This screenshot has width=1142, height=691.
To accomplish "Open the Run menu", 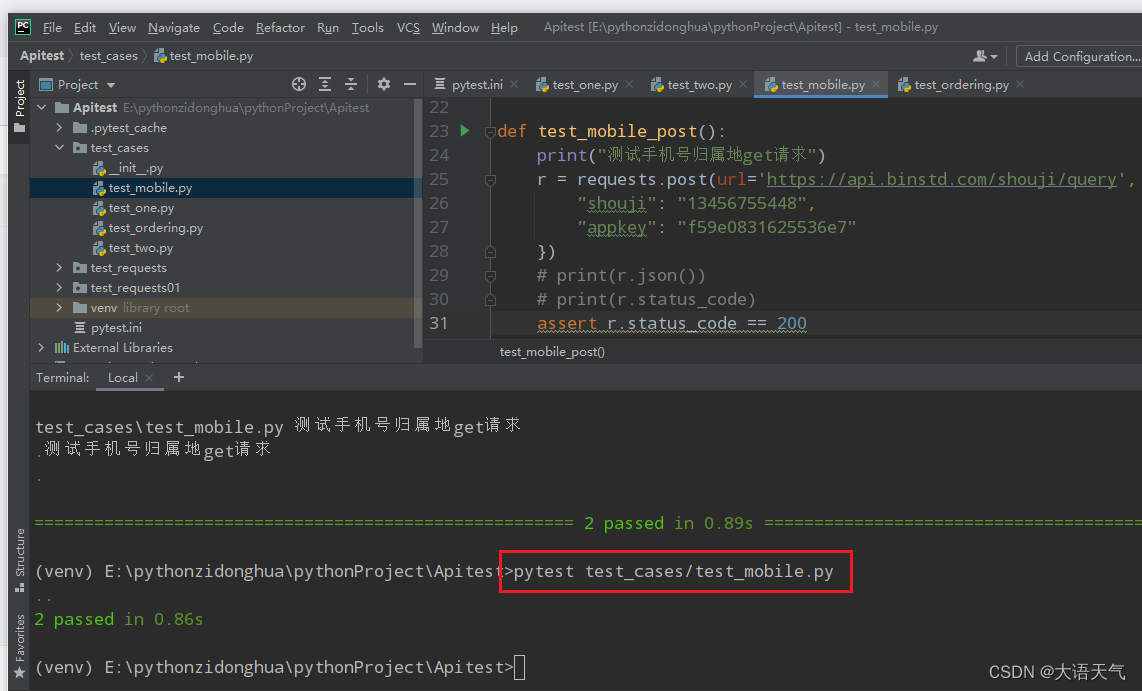I will click(x=328, y=28).
